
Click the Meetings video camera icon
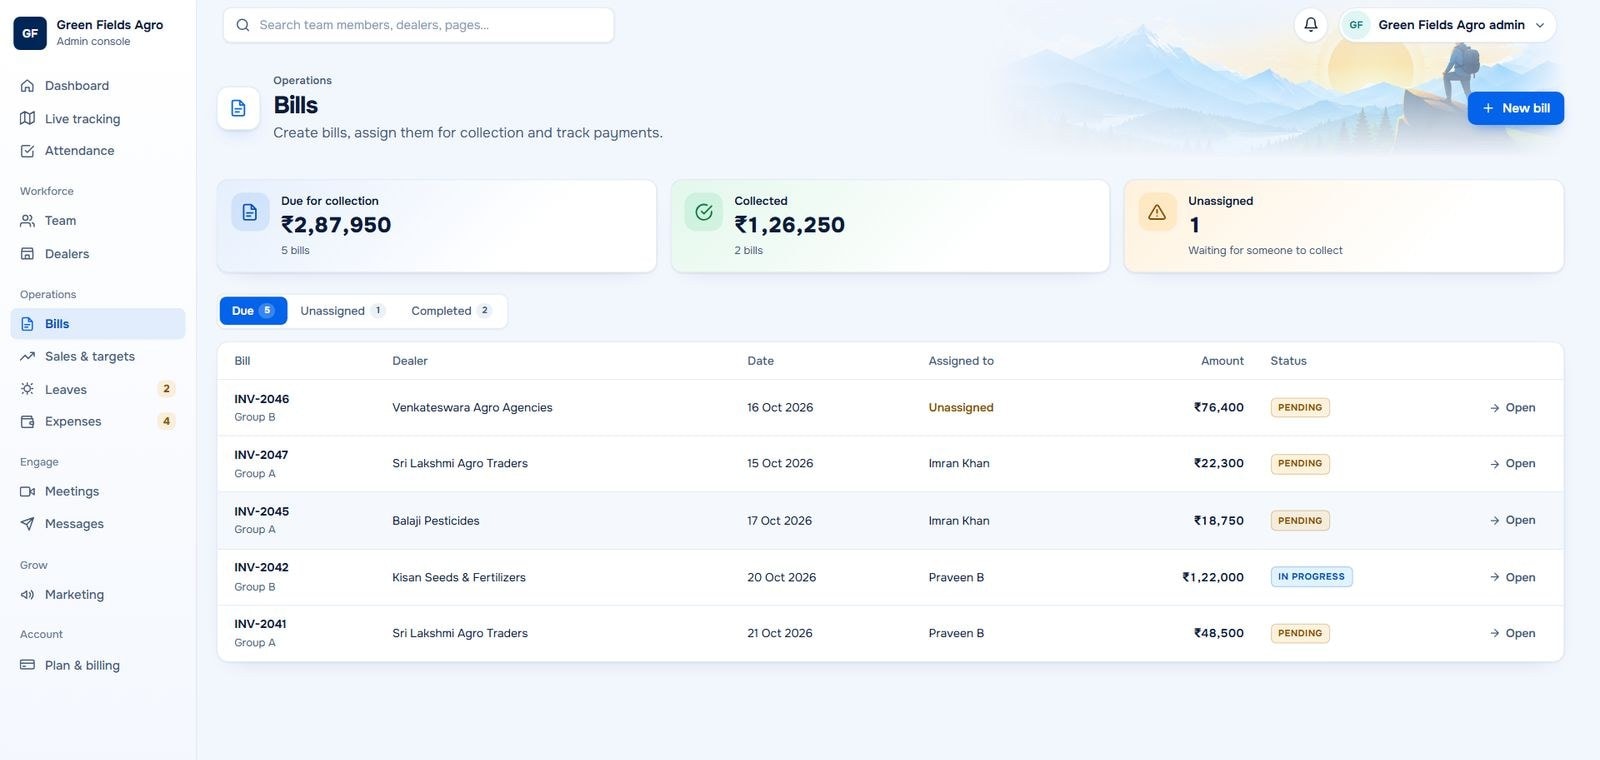[x=27, y=492]
